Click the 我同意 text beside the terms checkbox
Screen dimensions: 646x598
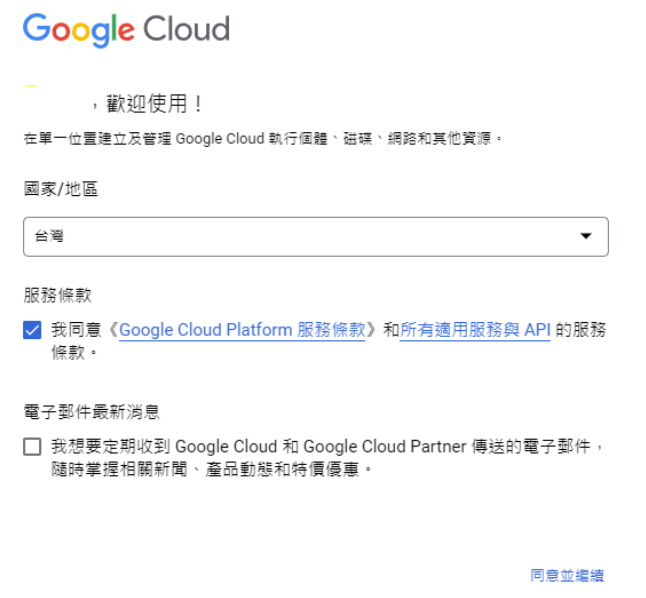coord(76,330)
